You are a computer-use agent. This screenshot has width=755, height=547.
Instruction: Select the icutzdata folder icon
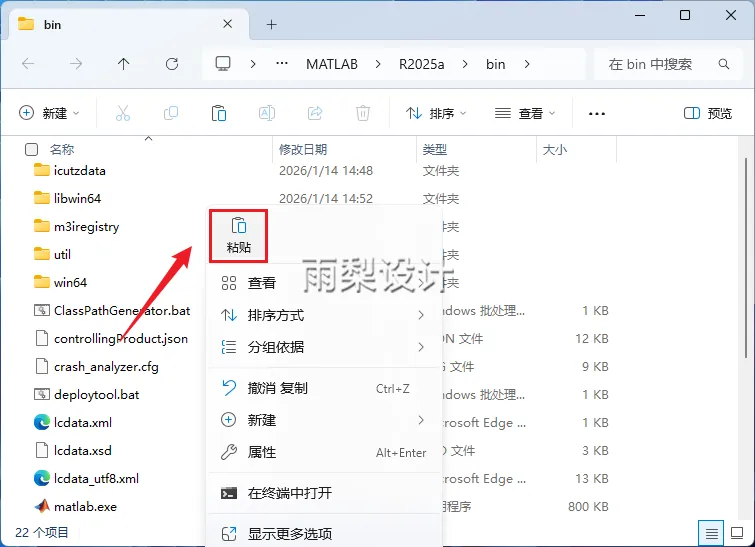point(42,170)
